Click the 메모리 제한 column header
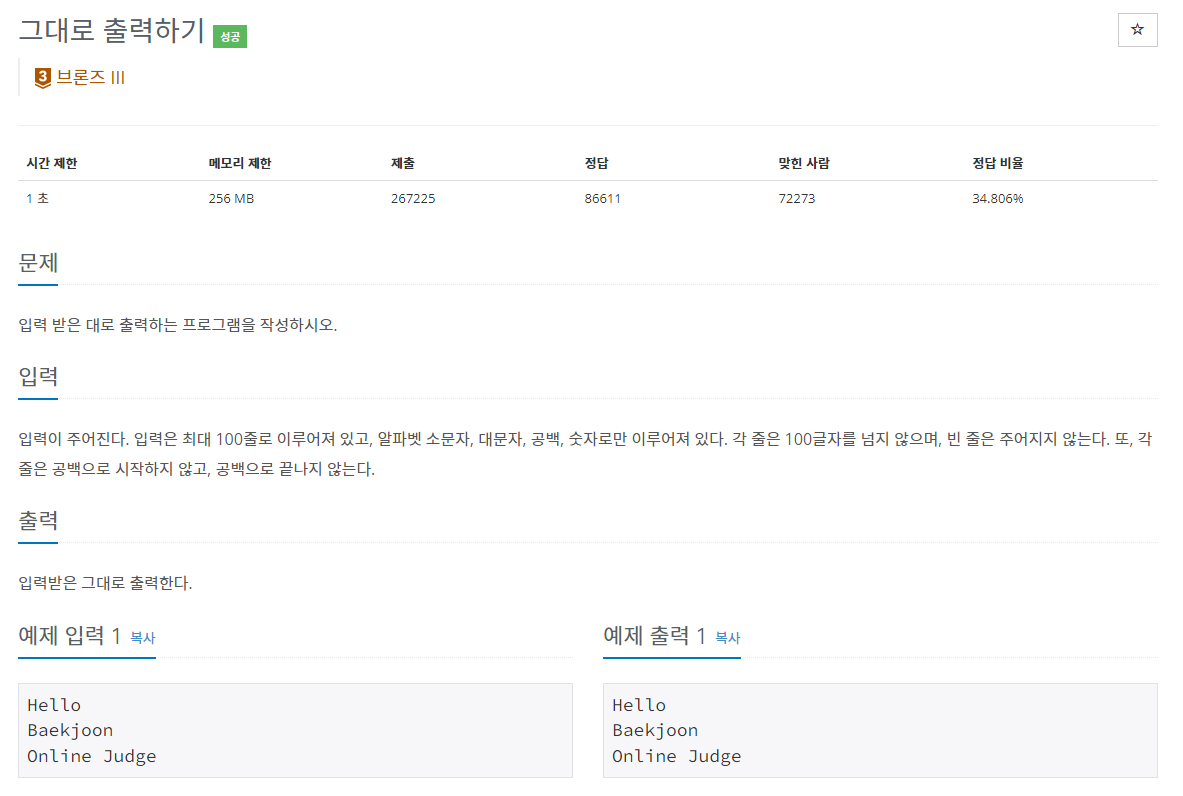The image size is (1183, 796). (240, 163)
